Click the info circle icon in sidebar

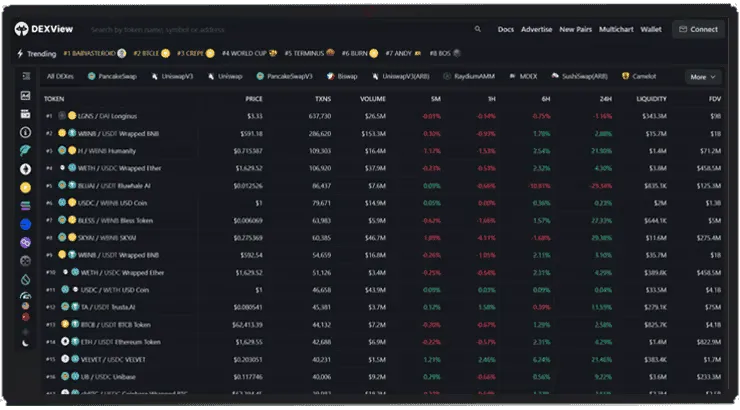click(x=25, y=133)
